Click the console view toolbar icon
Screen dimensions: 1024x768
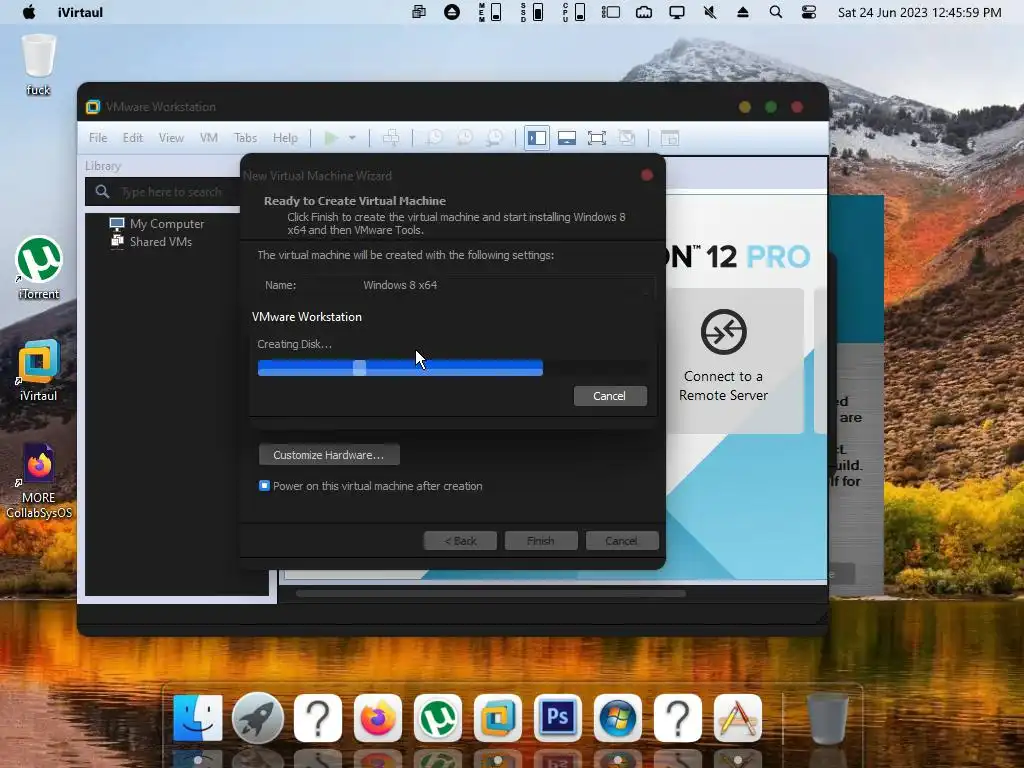(670, 138)
